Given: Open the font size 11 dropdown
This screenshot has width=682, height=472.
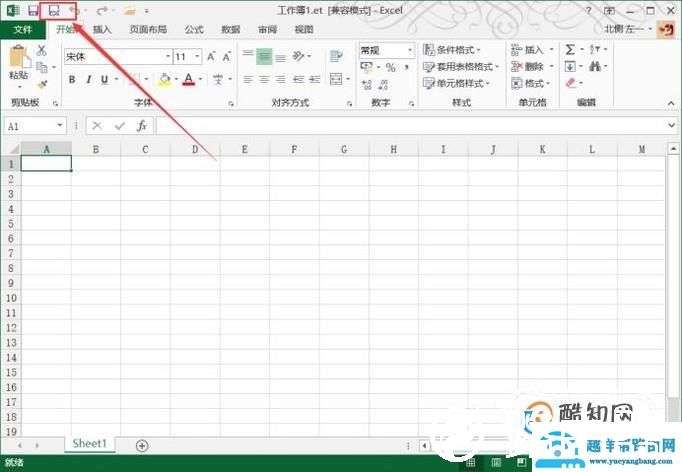Looking at the screenshot, I should (x=197, y=57).
